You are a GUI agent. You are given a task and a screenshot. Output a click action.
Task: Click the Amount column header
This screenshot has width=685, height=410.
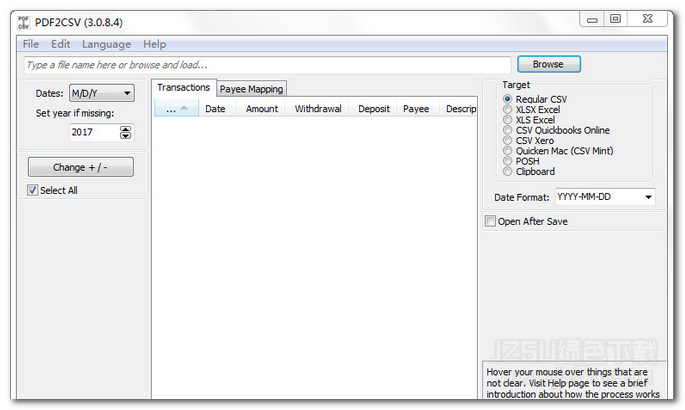tap(261, 109)
